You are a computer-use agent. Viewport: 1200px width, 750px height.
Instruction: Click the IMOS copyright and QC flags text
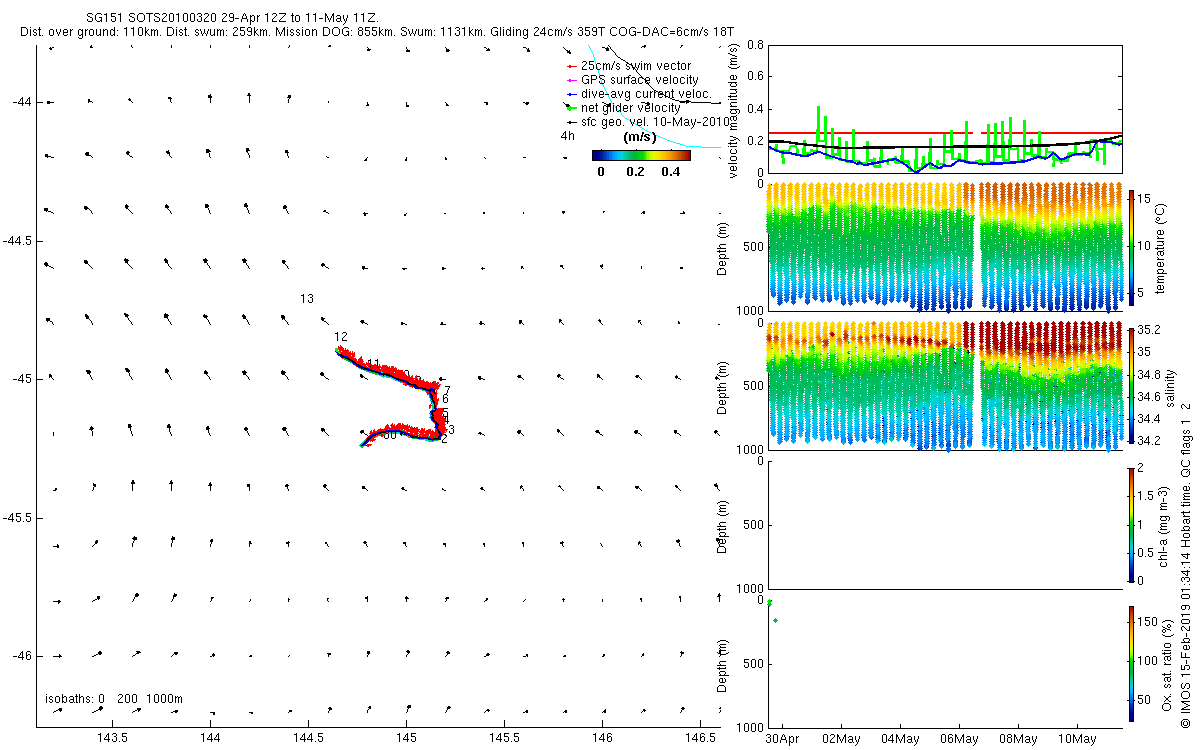[x=1186, y=564]
